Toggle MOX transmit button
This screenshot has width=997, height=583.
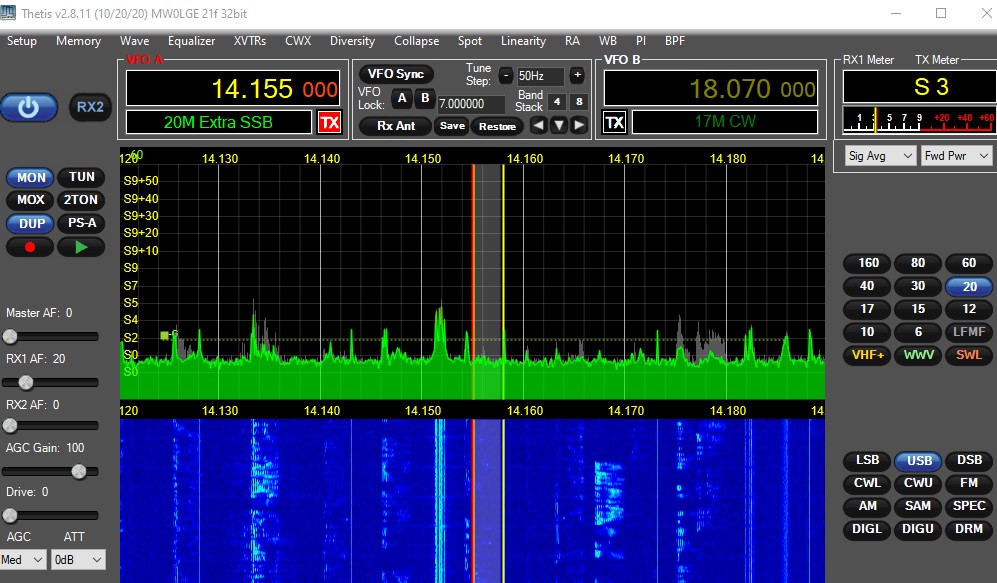(x=31, y=200)
